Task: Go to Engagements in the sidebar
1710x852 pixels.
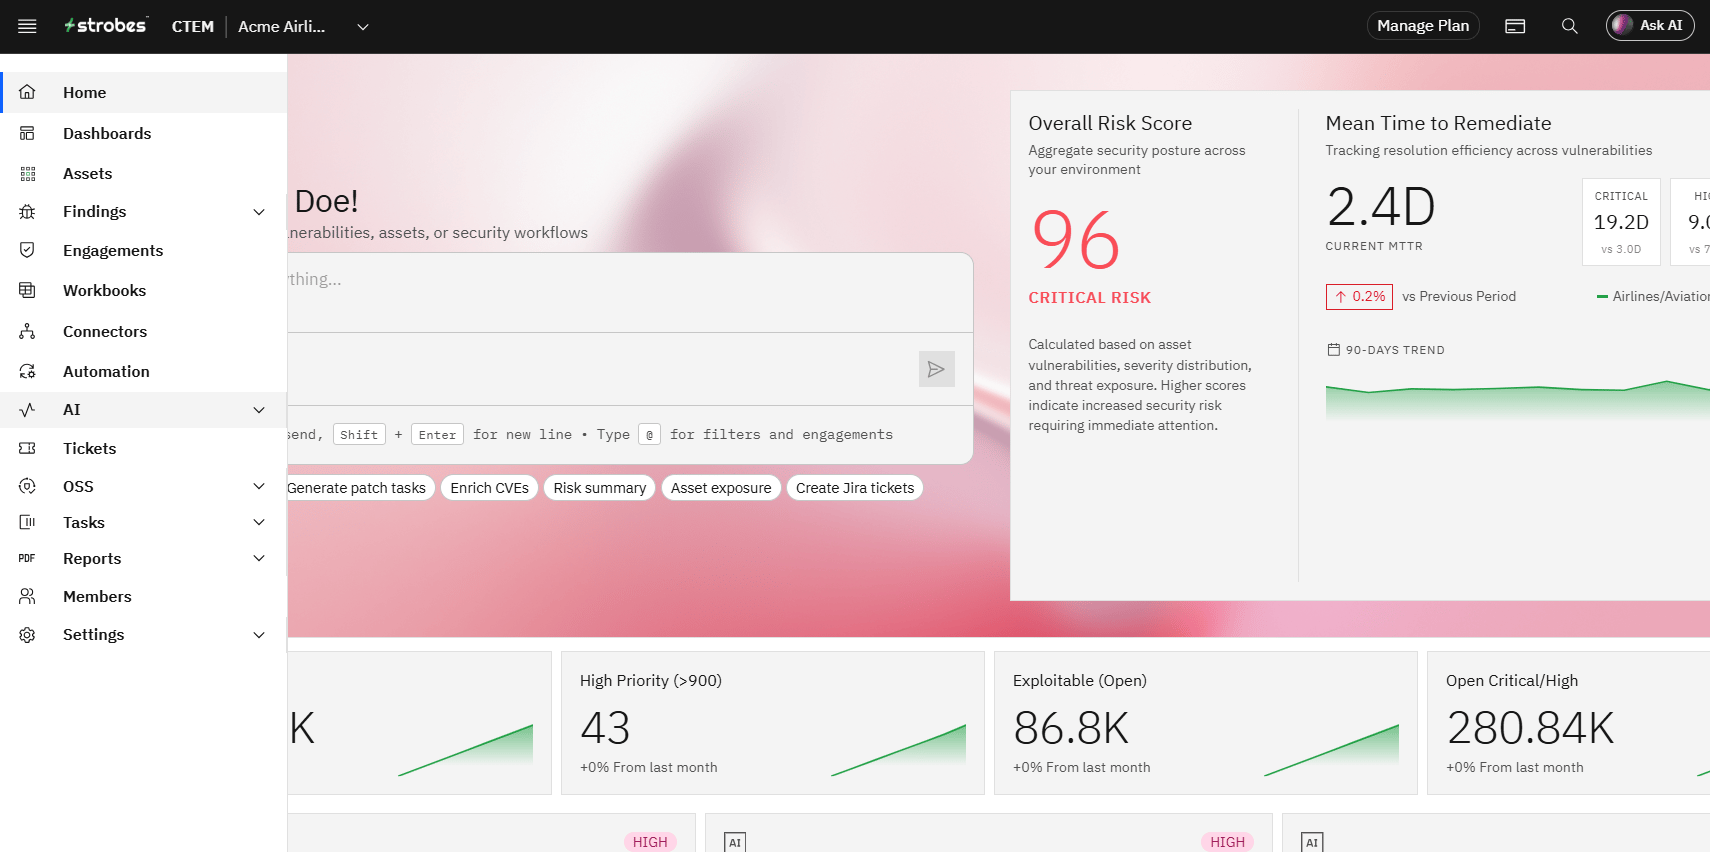Action: click(144, 250)
